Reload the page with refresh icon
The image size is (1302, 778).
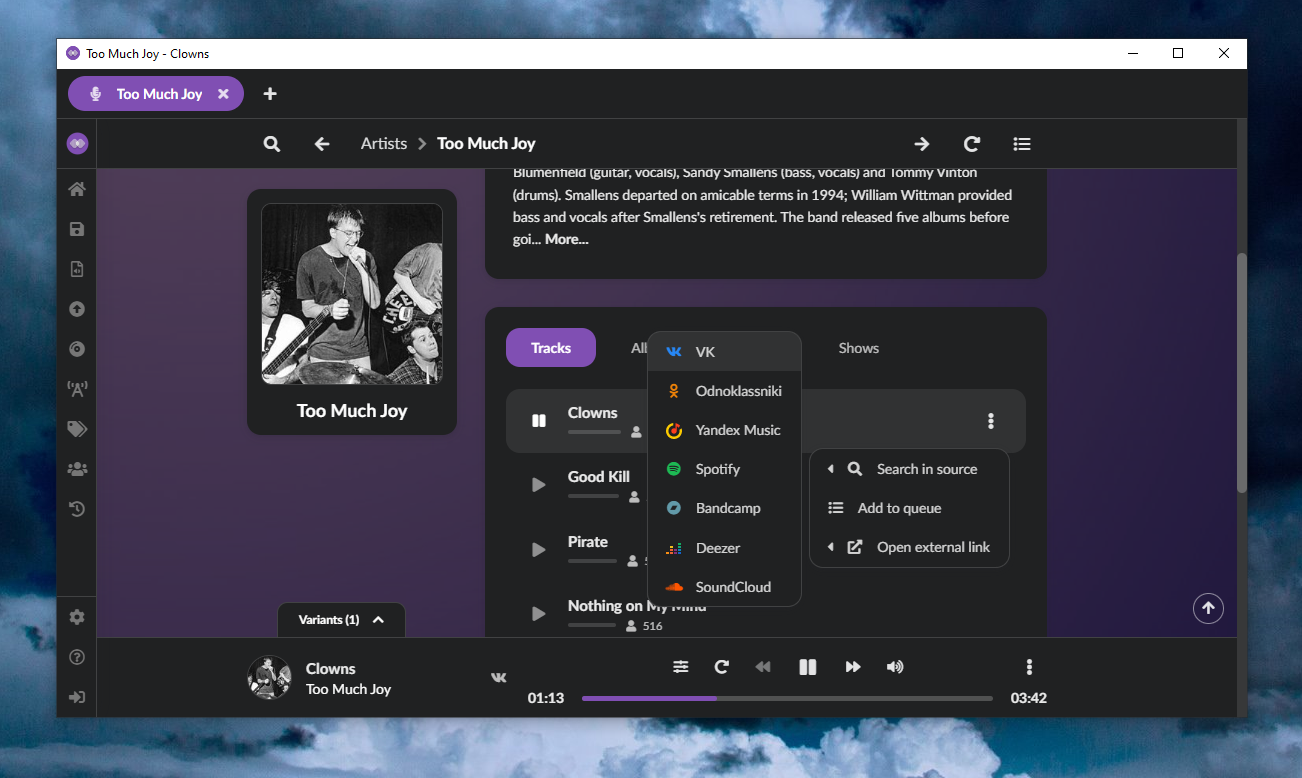coord(972,144)
